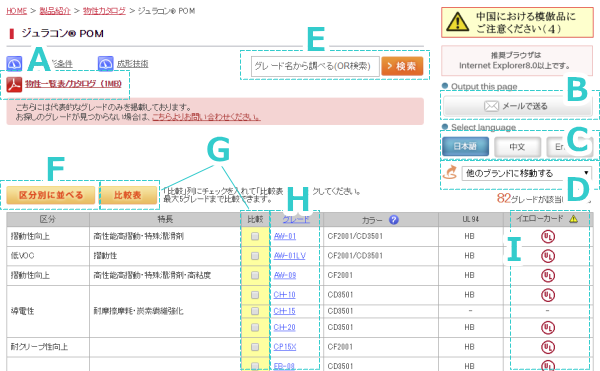Screen dimensions: 600x371
Task: Check the compare box for AW-09
Action: click(x=255, y=275)
